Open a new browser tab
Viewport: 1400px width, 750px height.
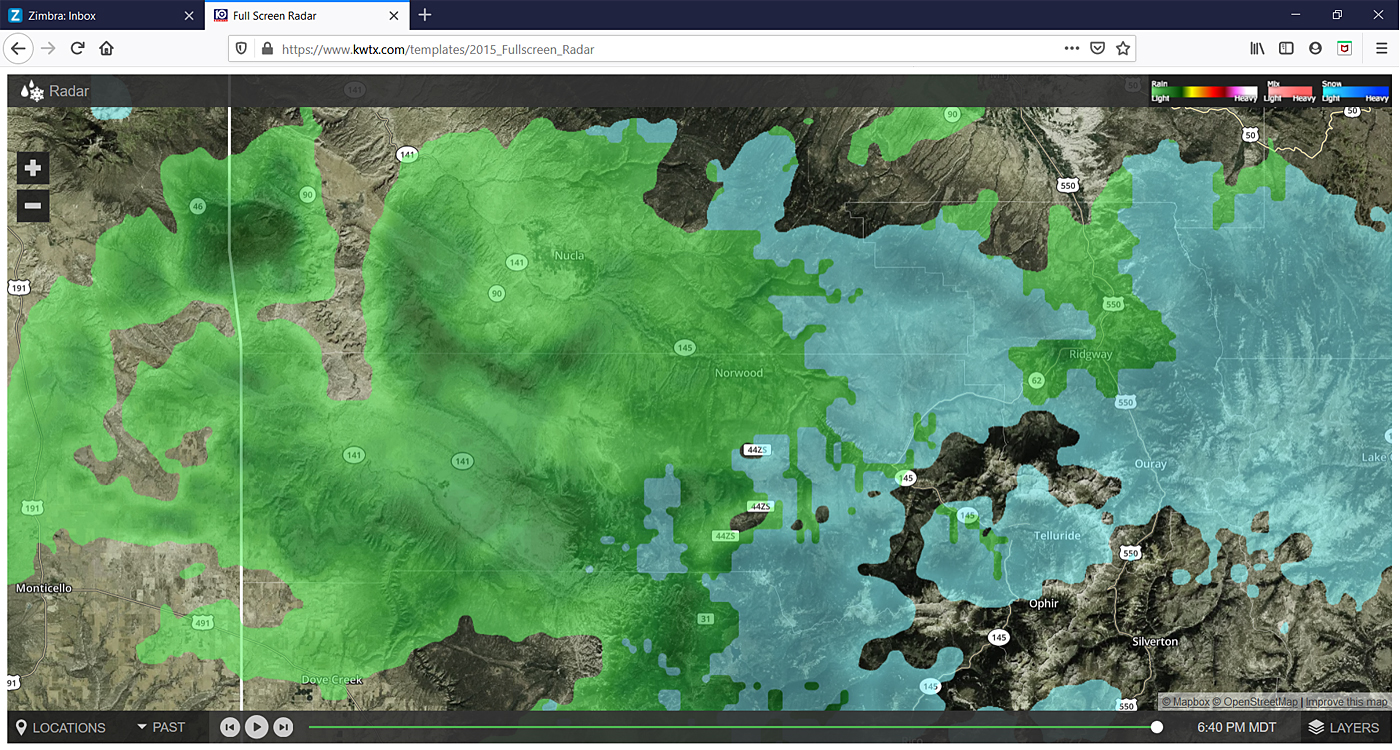coord(425,15)
